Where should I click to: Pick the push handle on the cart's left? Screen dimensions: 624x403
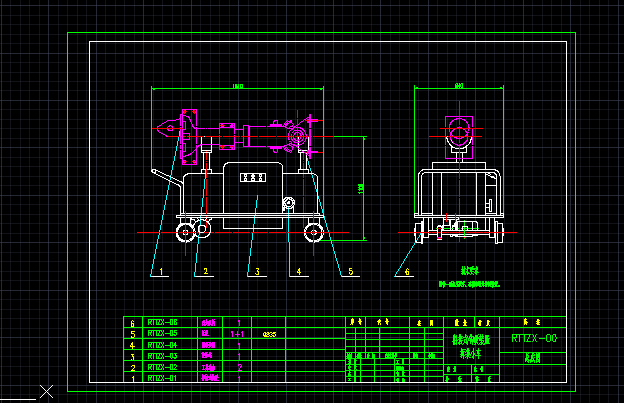[x=167, y=178]
